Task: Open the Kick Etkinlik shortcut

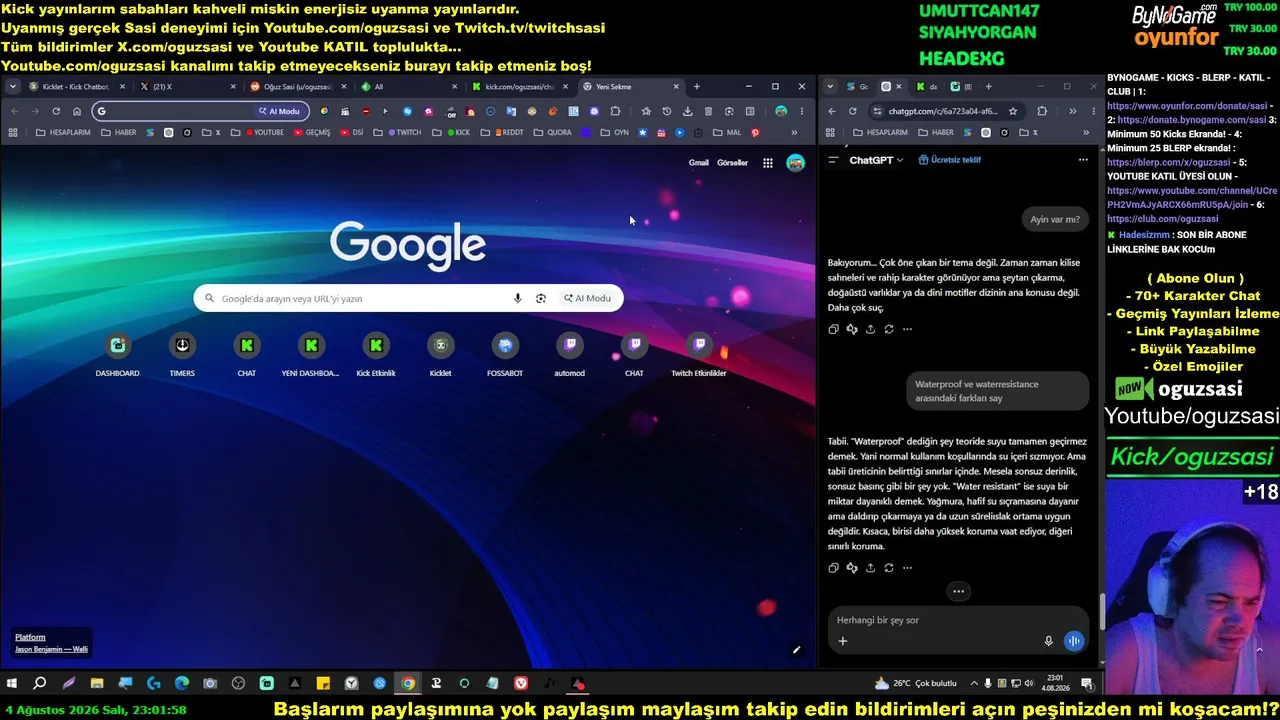Action: (x=376, y=354)
